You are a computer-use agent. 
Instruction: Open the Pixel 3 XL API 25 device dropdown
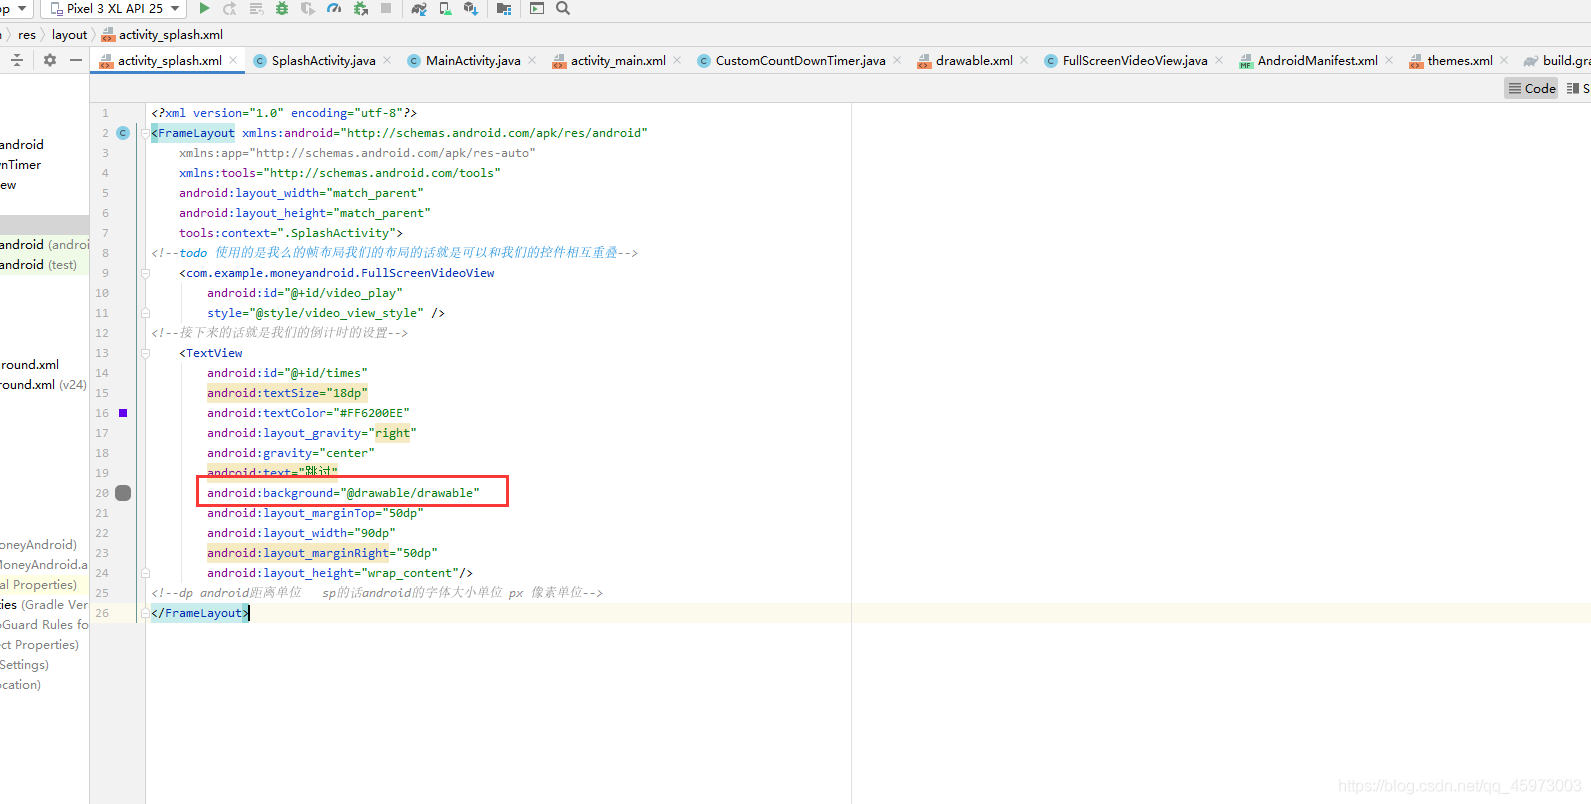click(x=114, y=8)
